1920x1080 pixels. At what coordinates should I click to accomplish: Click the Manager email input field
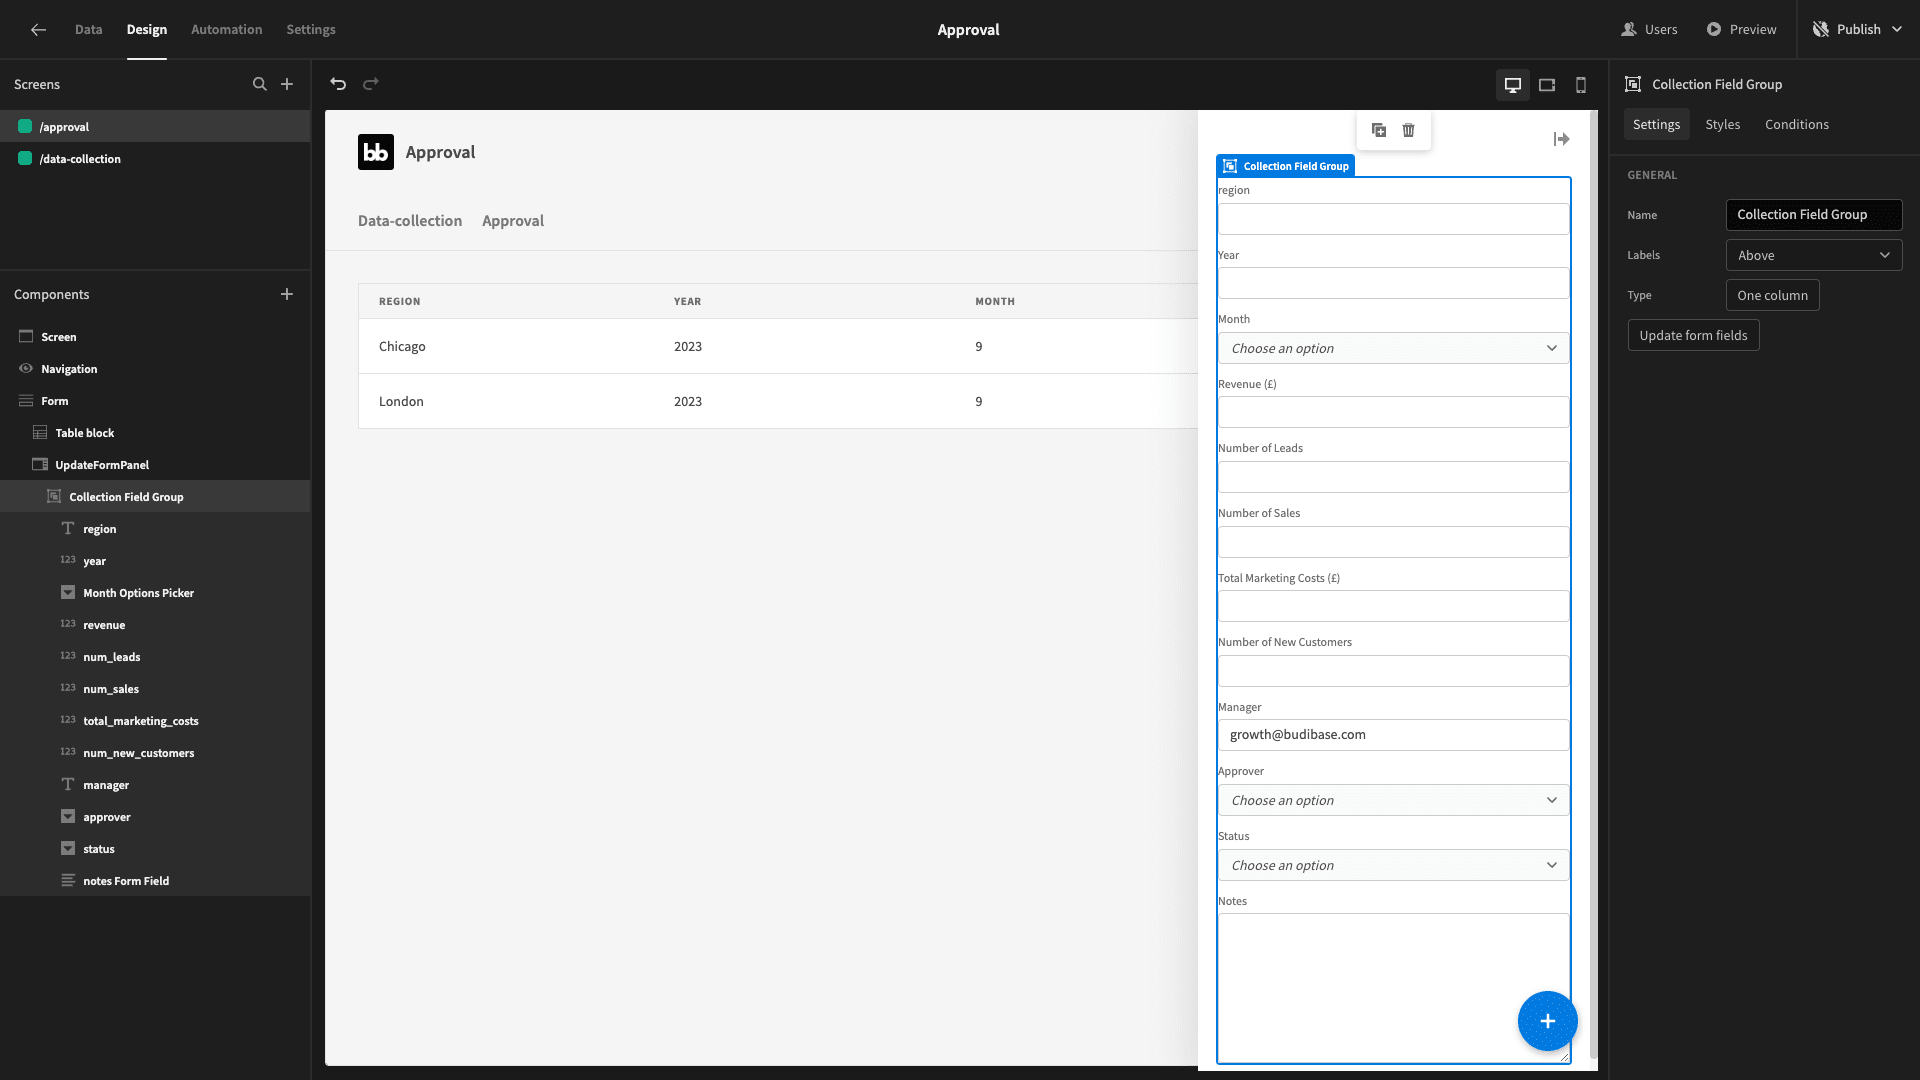click(1393, 735)
